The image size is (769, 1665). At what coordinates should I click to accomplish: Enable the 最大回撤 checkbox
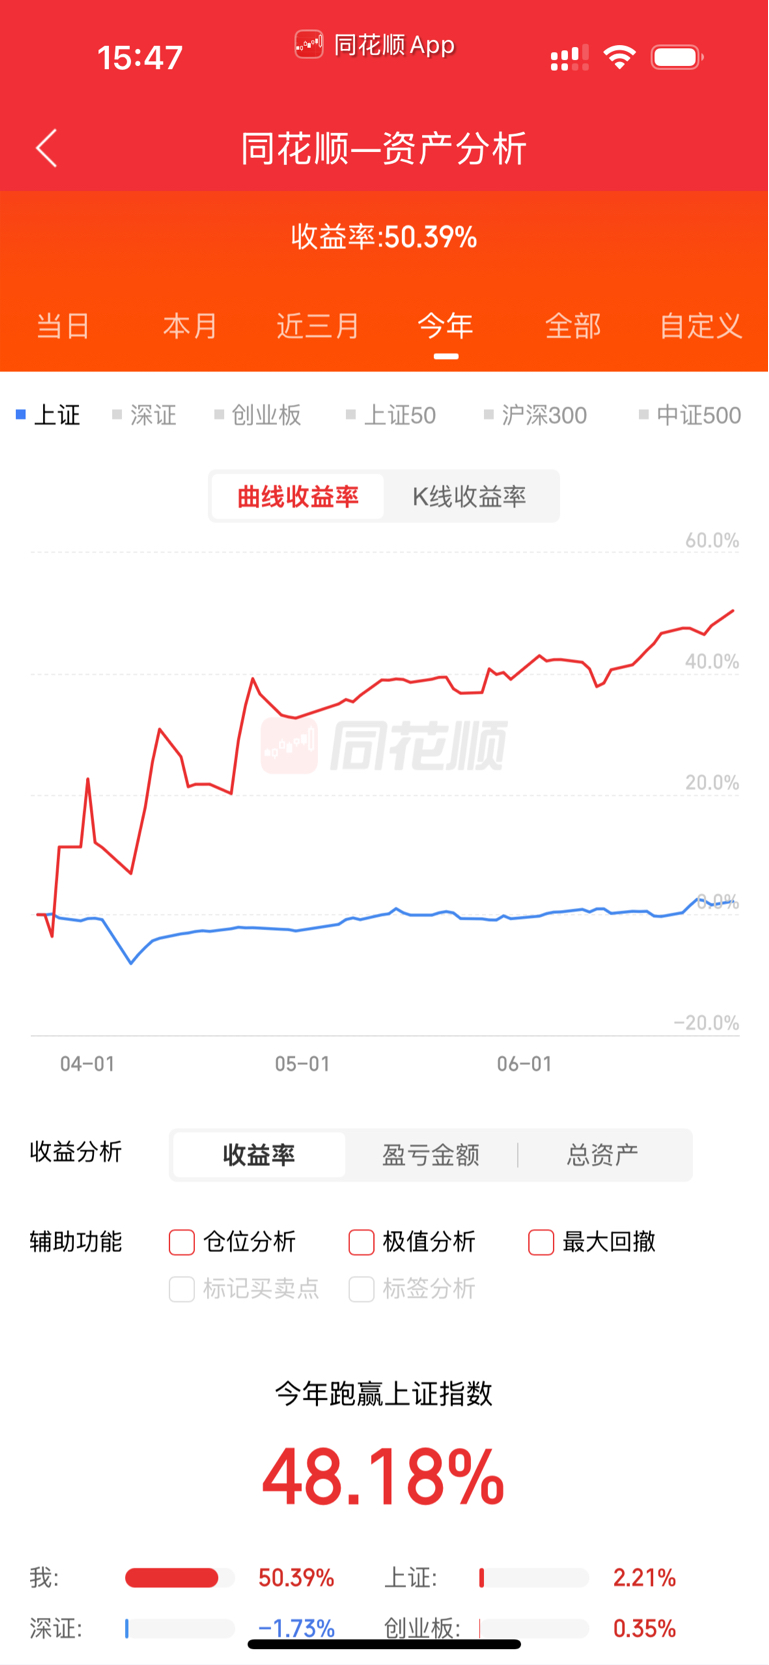pos(541,1242)
